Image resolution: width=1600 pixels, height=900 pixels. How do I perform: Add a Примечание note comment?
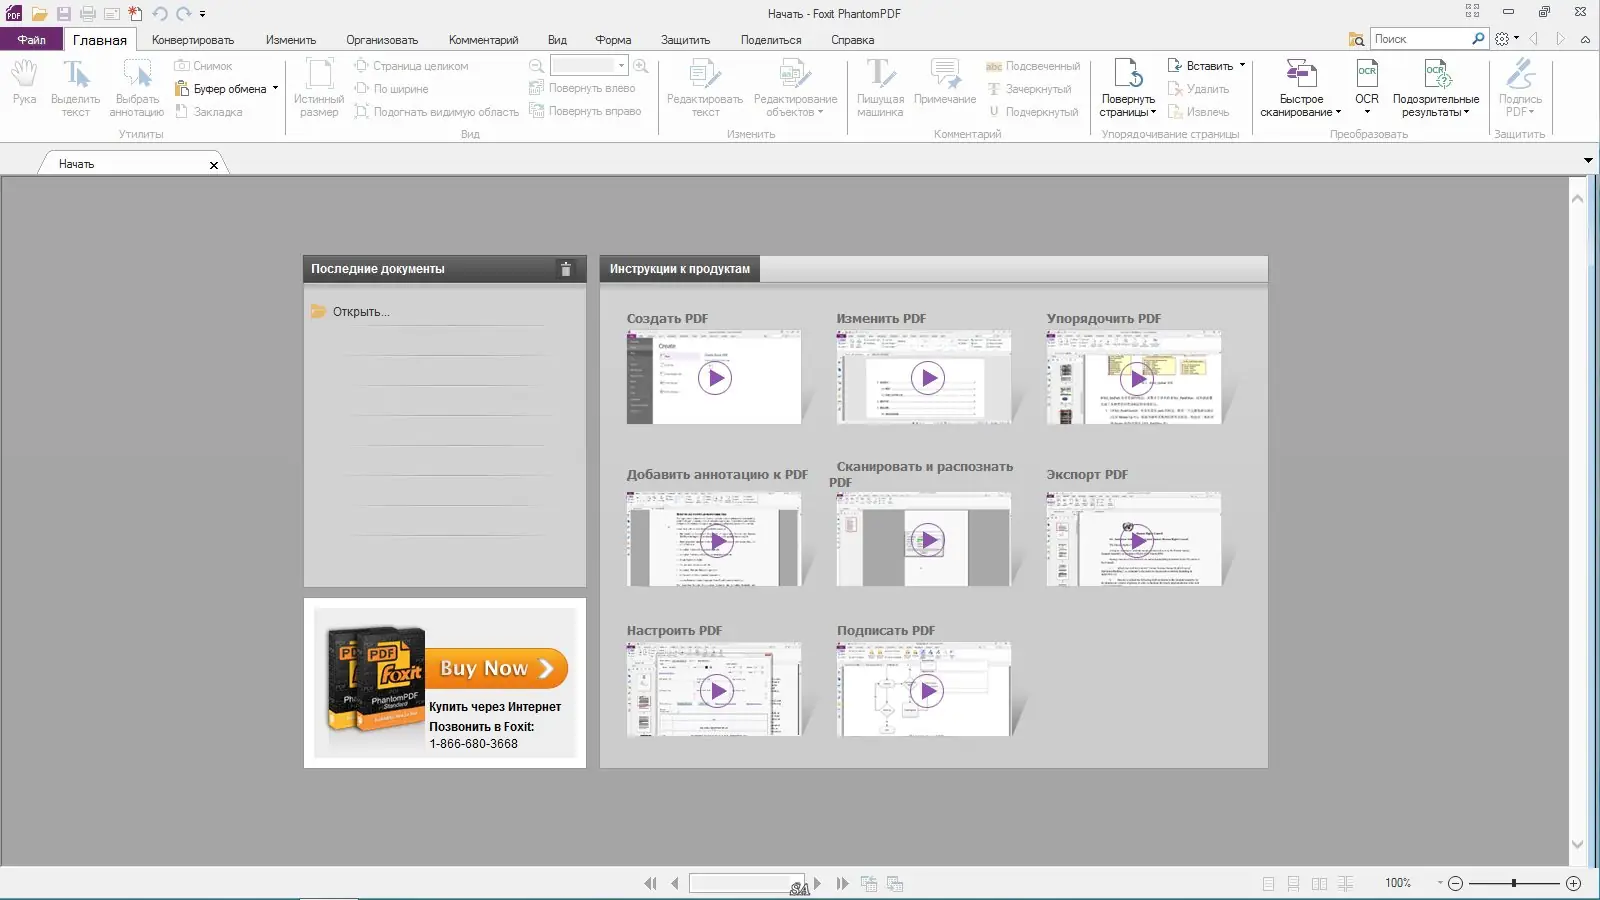pyautogui.click(x=945, y=82)
